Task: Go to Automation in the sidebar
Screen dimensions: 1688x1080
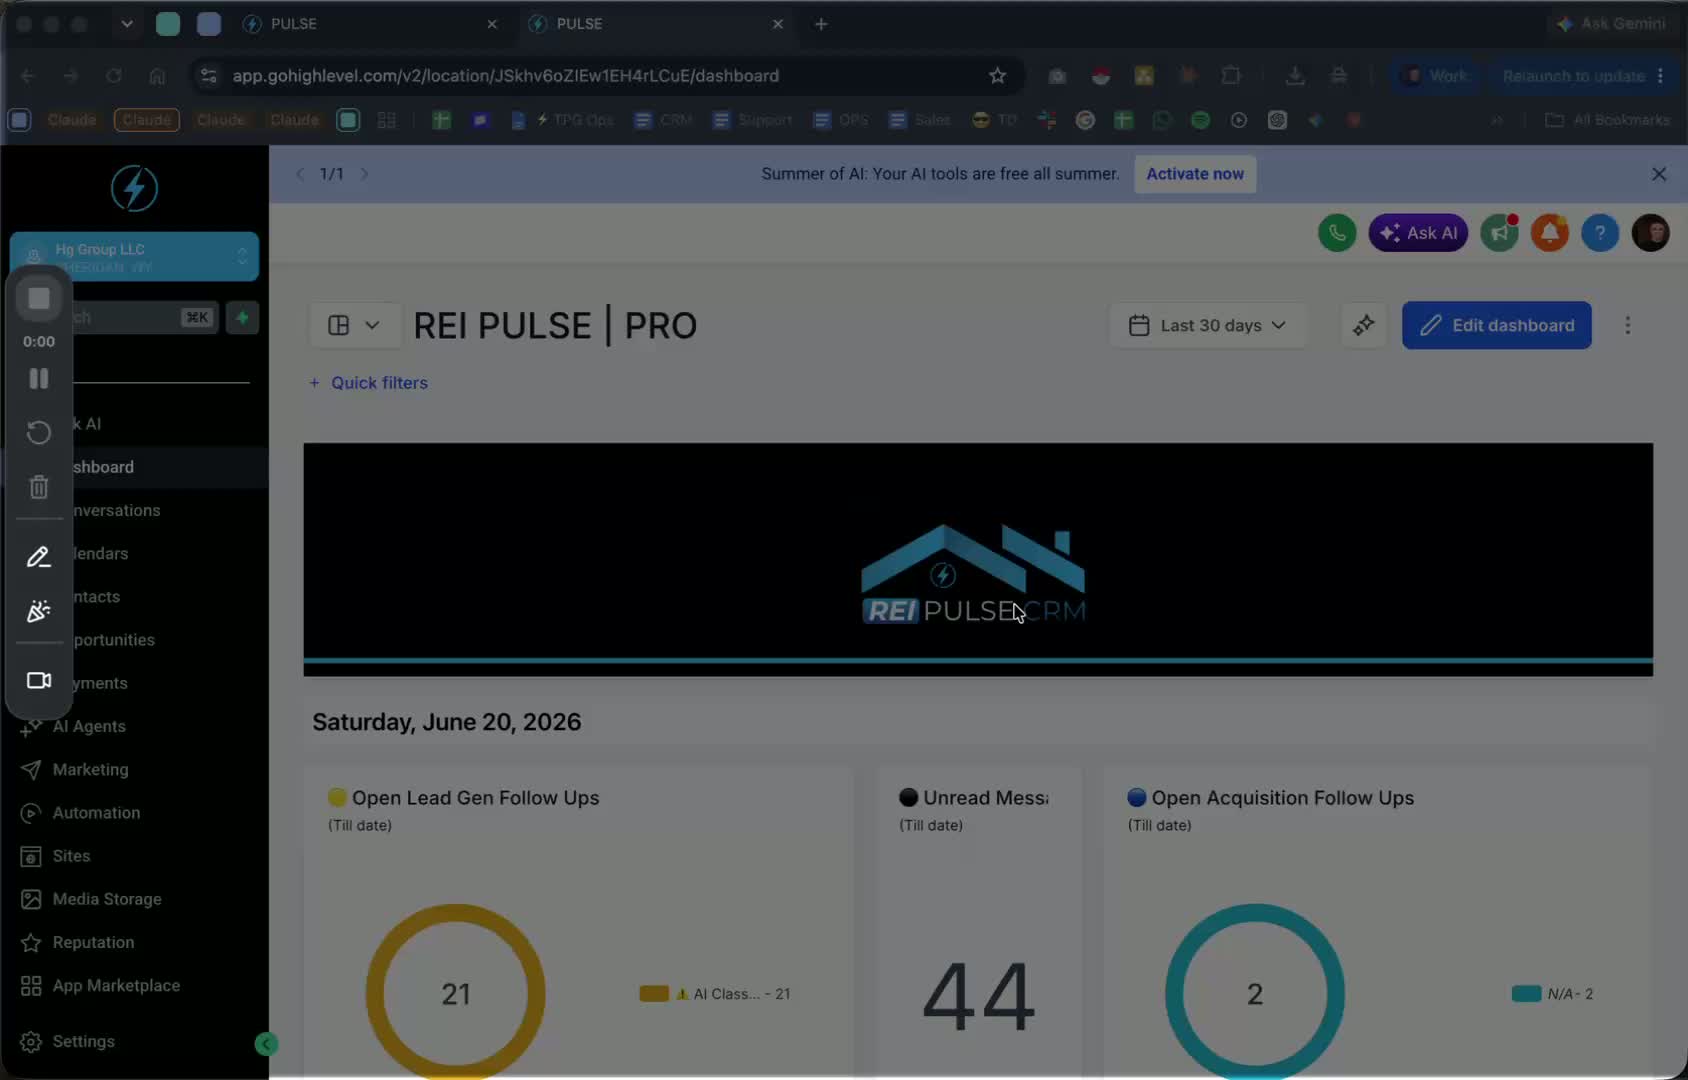Action: 96,813
